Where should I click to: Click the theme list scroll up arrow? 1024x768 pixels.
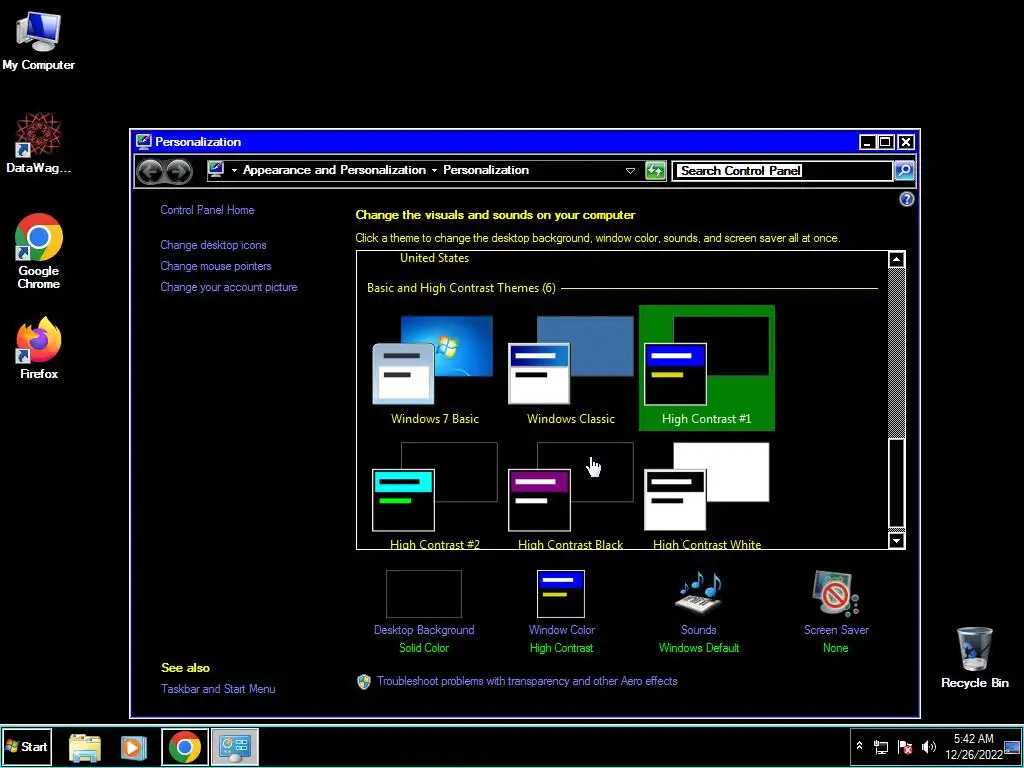tap(897, 259)
